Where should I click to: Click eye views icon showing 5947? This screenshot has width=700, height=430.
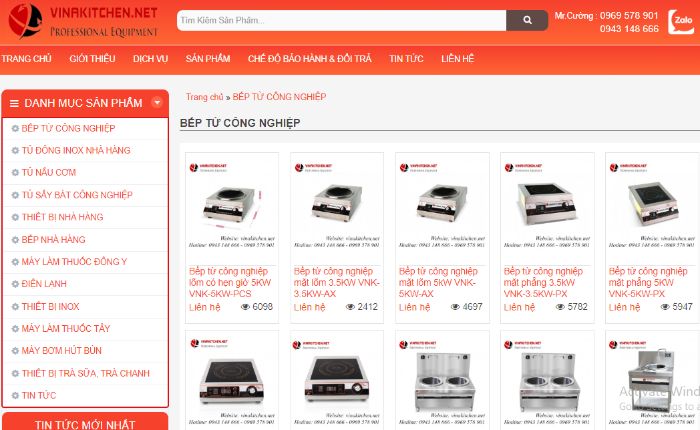[665, 307]
